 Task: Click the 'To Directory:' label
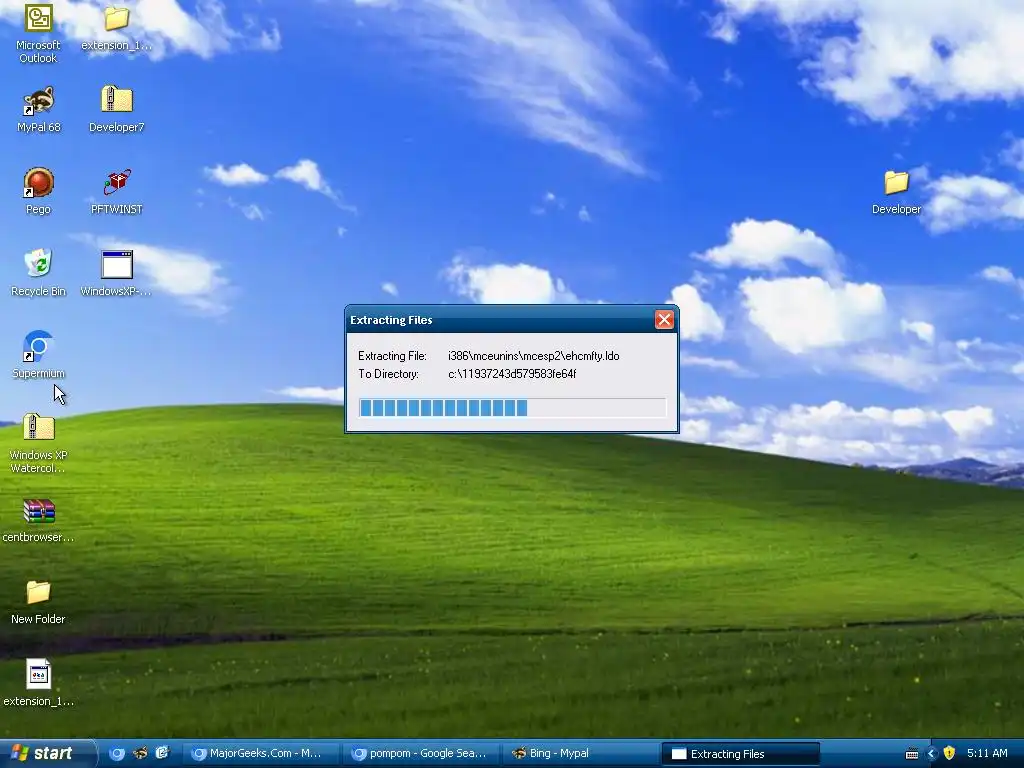(x=388, y=374)
